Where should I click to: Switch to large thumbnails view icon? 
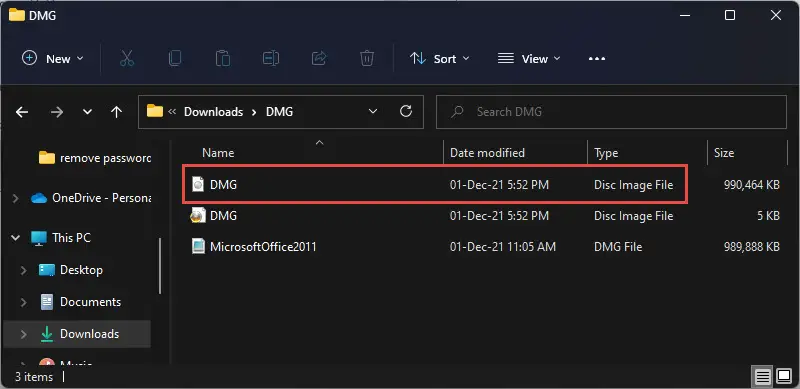[x=784, y=377]
